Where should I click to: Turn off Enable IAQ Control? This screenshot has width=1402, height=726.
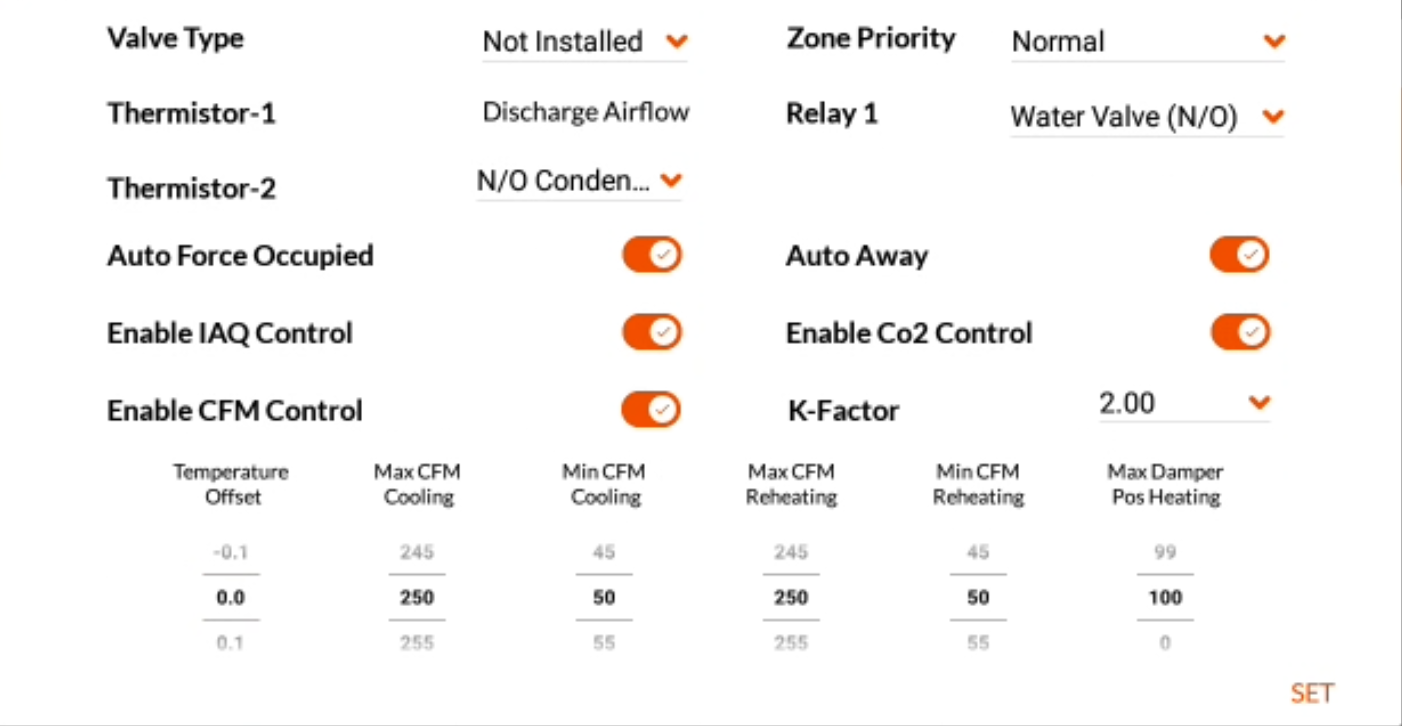click(652, 332)
